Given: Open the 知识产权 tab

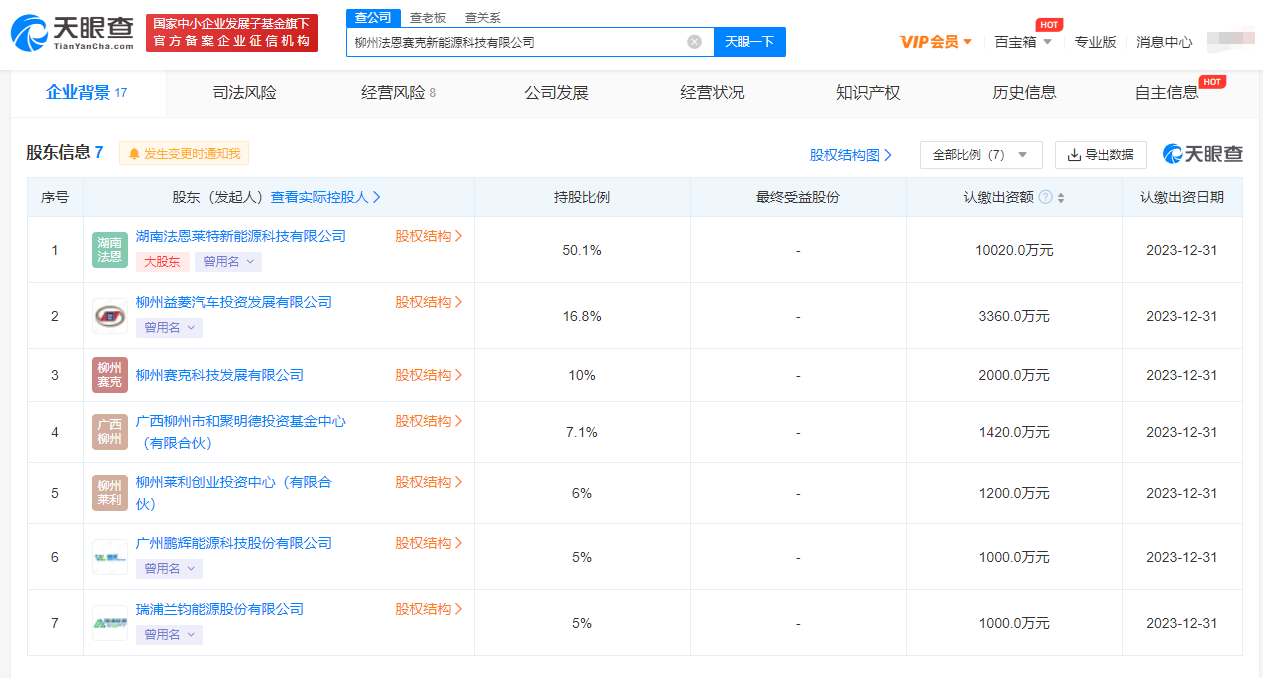Looking at the screenshot, I should (x=867, y=93).
